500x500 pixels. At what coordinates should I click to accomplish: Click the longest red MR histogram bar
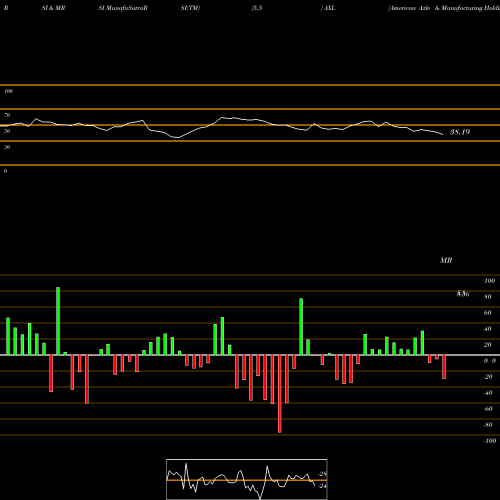pos(280,394)
